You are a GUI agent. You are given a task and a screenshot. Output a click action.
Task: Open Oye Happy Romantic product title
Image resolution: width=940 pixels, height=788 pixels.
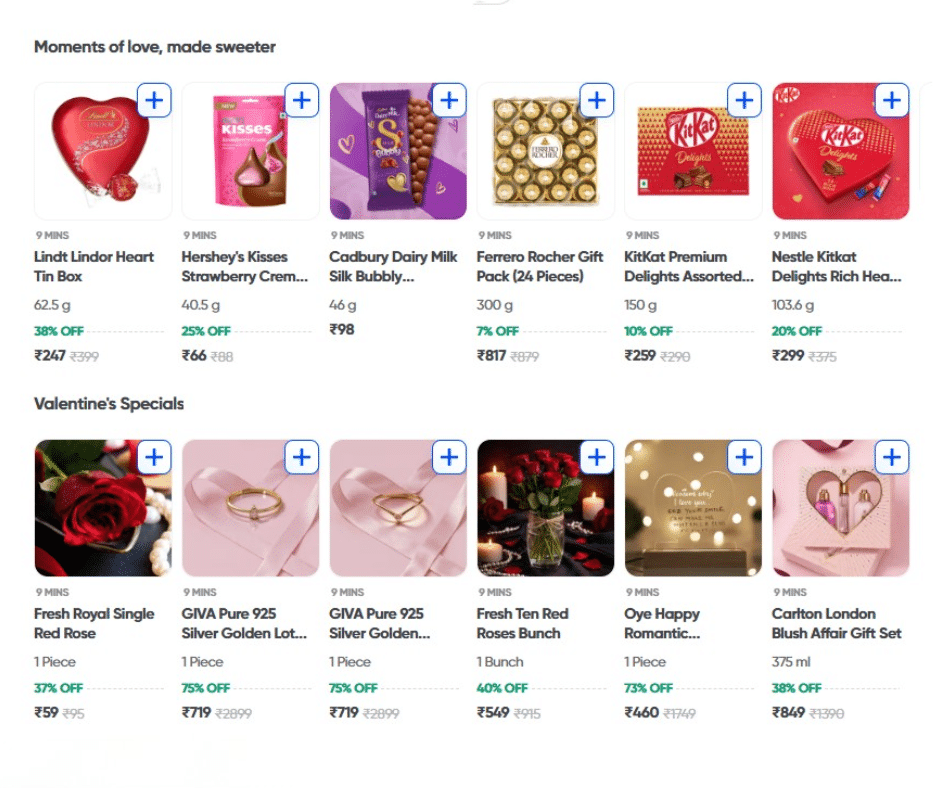(662, 623)
